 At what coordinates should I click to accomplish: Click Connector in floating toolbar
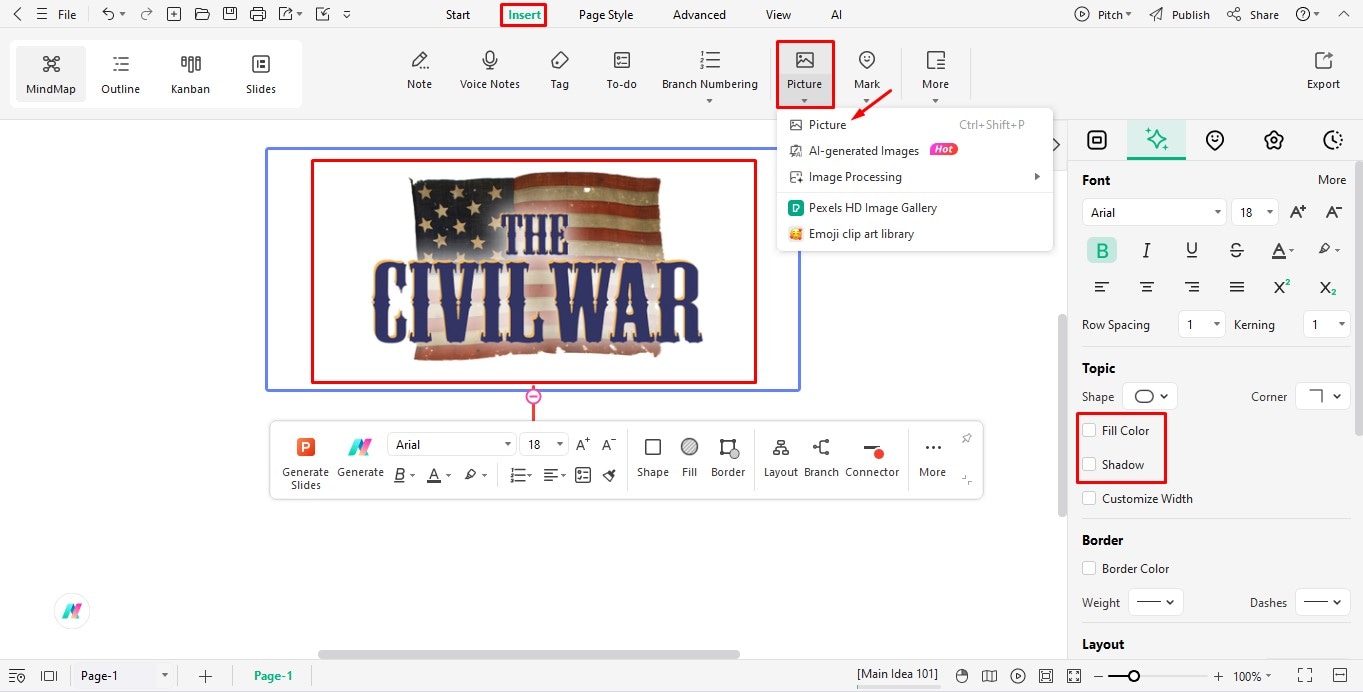tap(872, 458)
